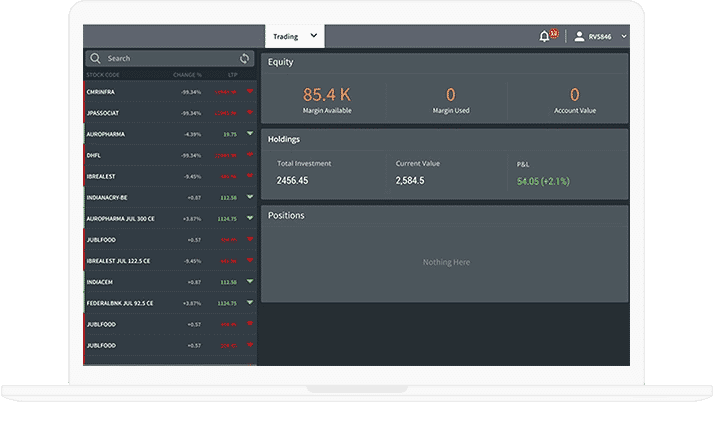
Task: Expand the RVS846 account dropdown
Action: [624, 36]
